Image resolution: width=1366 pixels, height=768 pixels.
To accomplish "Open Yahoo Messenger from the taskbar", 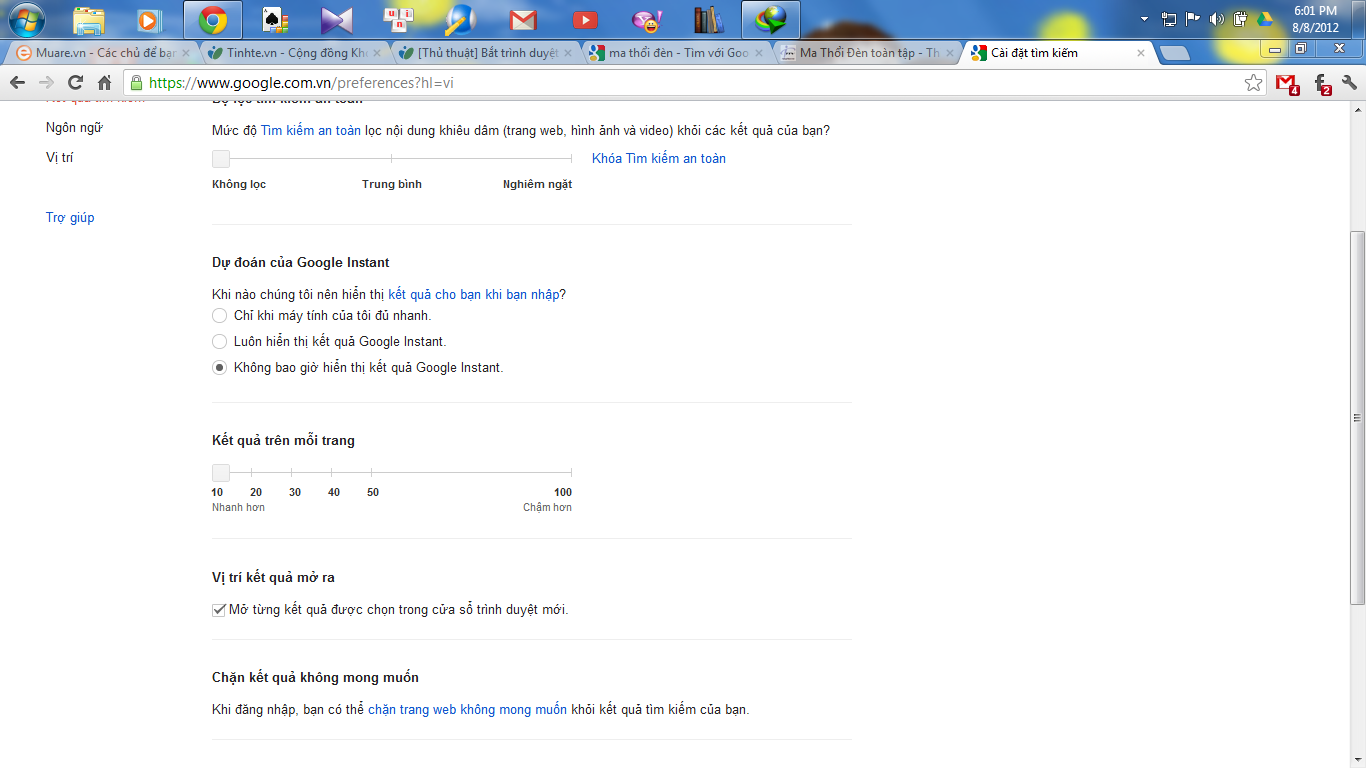I will coord(647,20).
